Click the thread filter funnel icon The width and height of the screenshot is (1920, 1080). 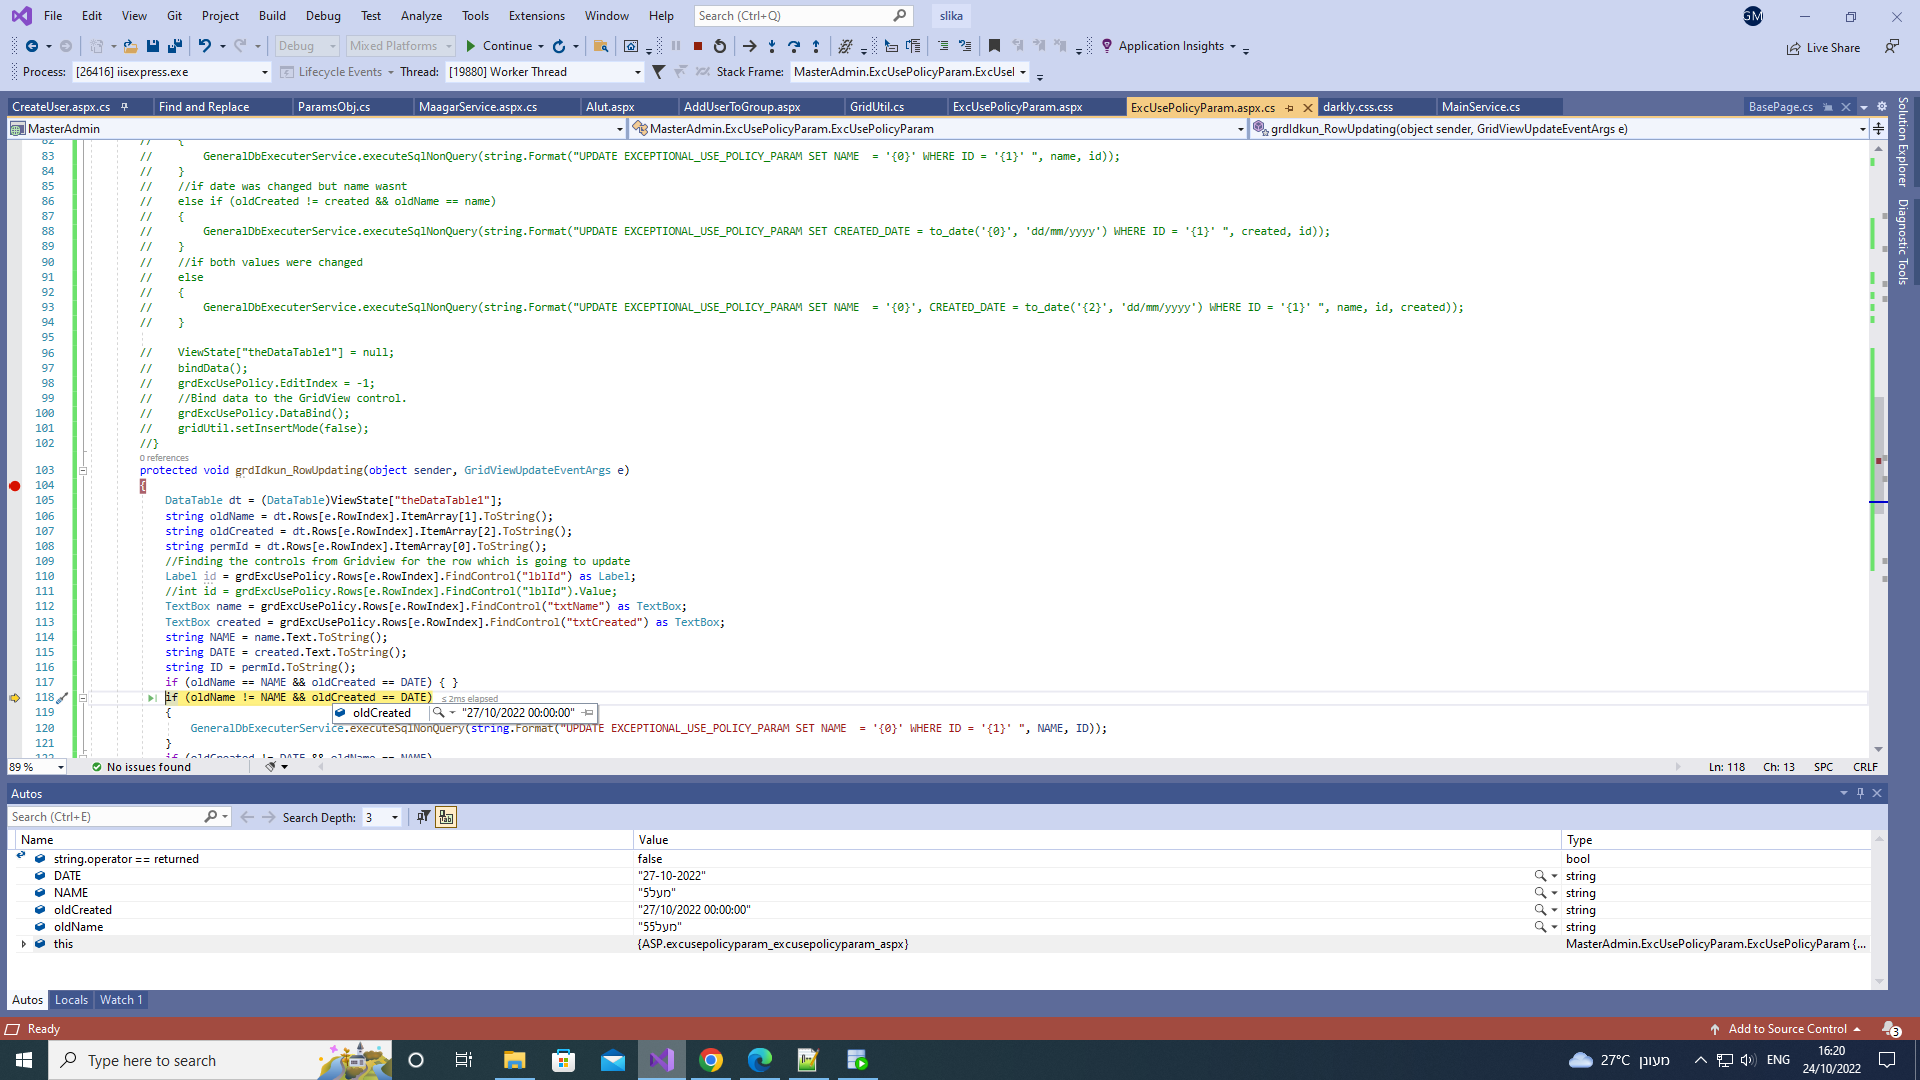(x=658, y=72)
